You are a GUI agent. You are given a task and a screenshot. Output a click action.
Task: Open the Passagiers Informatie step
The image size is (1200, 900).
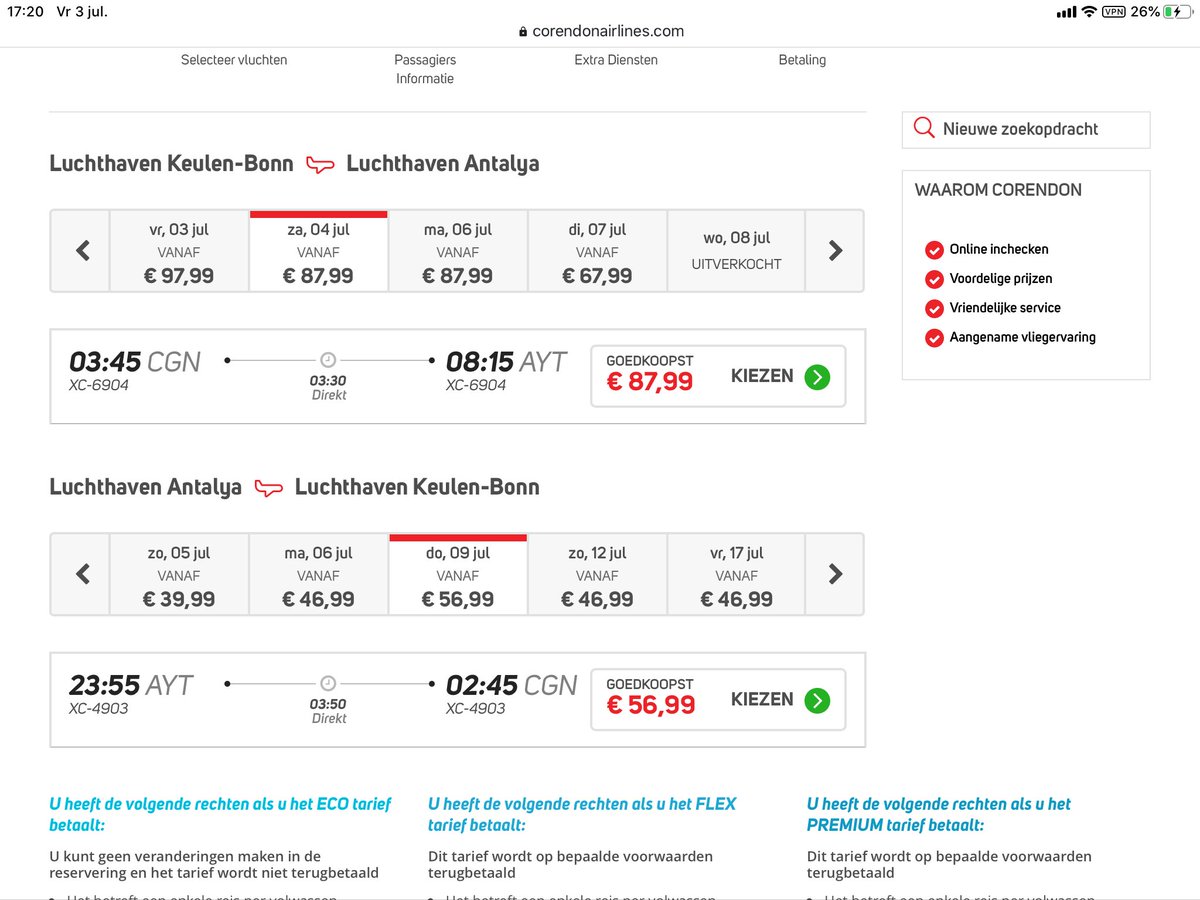coord(425,69)
